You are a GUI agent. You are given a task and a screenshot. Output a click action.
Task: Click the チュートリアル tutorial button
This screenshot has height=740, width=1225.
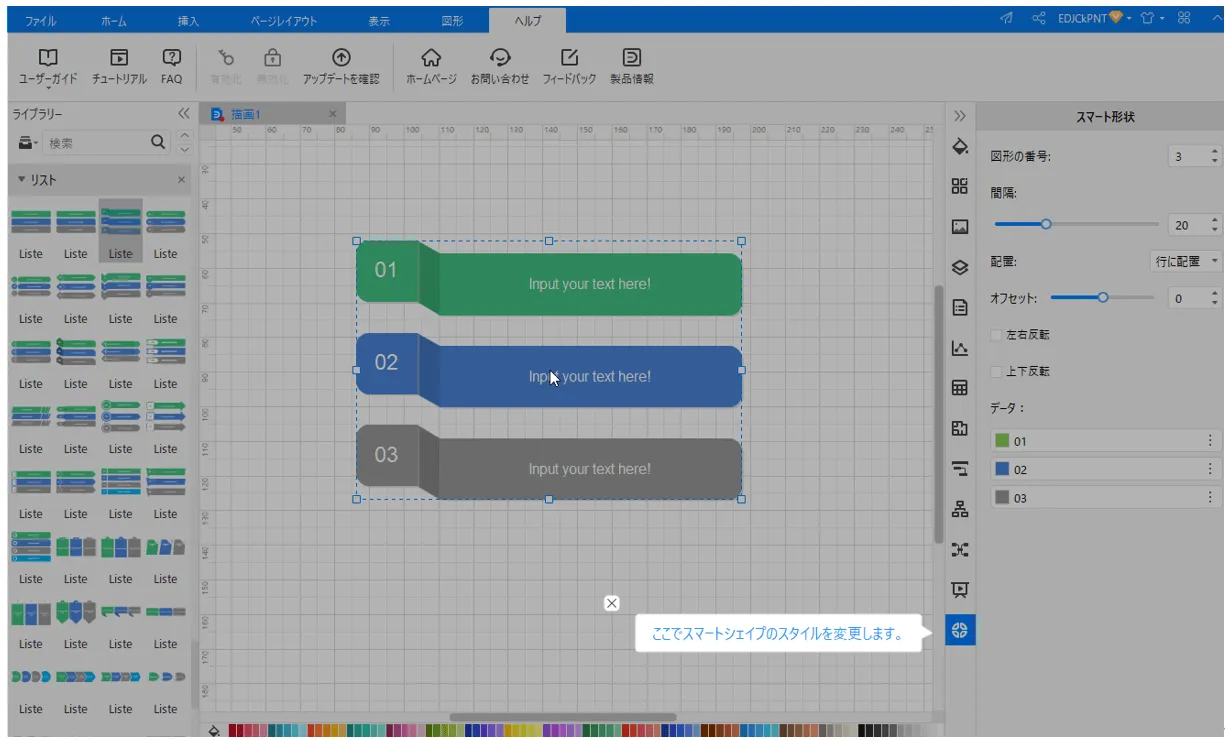pos(119,58)
